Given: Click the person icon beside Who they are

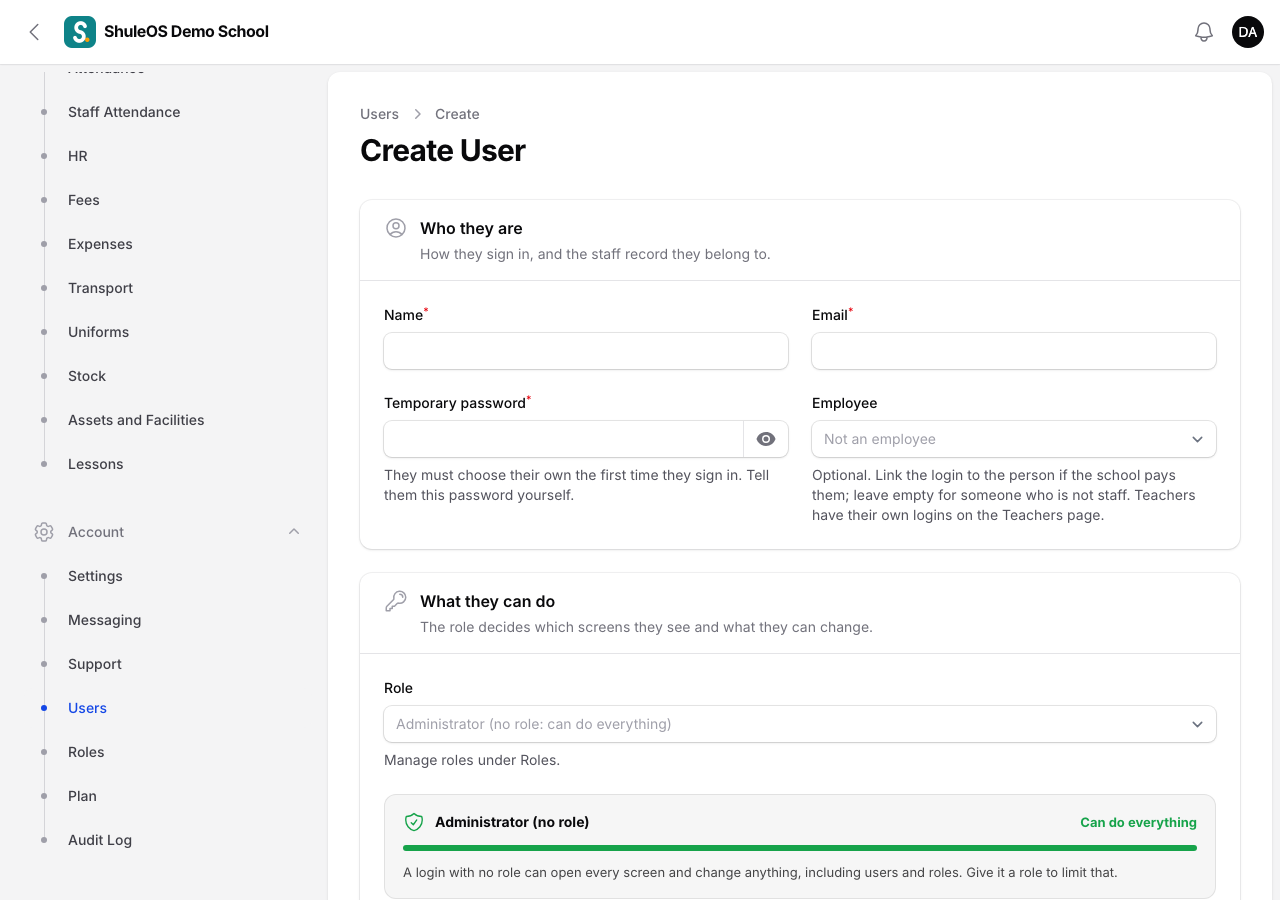Looking at the screenshot, I should pos(396,228).
